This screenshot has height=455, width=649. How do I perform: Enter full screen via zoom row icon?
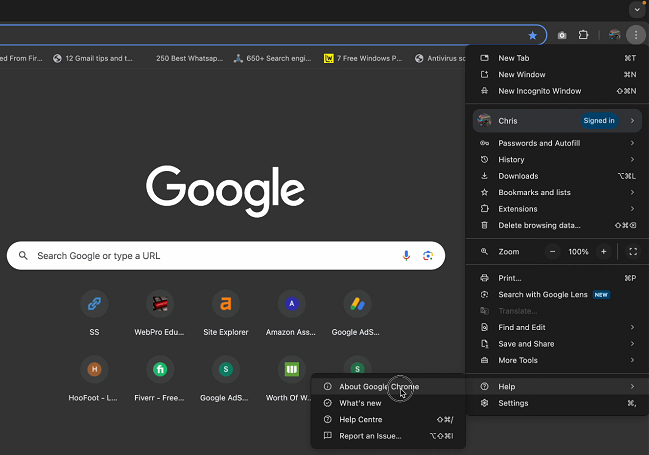[x=633, y=251]
